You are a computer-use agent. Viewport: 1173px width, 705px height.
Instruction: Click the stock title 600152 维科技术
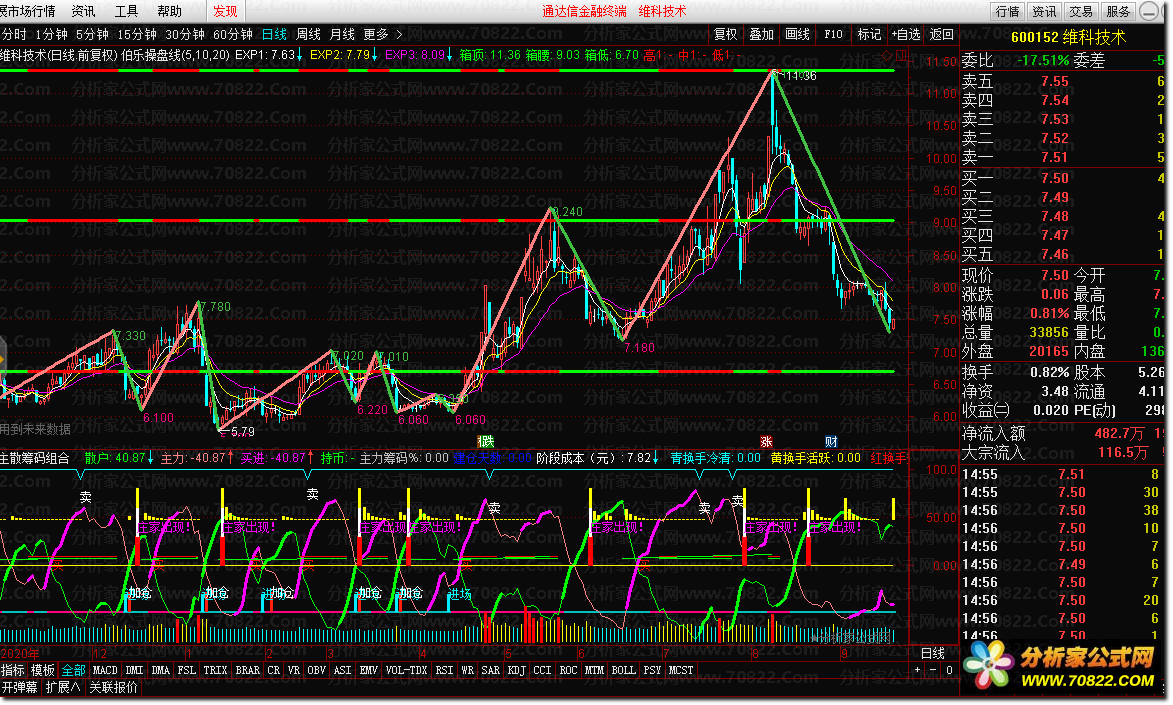pos(1068,37)
